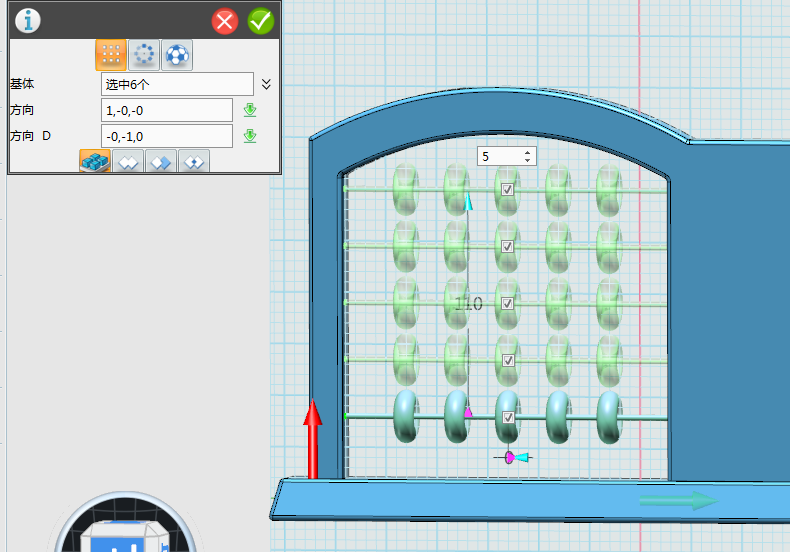The image size is (790, 552).
Task: Increase the array count spinner showing 5
Action: tap(529, 152)
